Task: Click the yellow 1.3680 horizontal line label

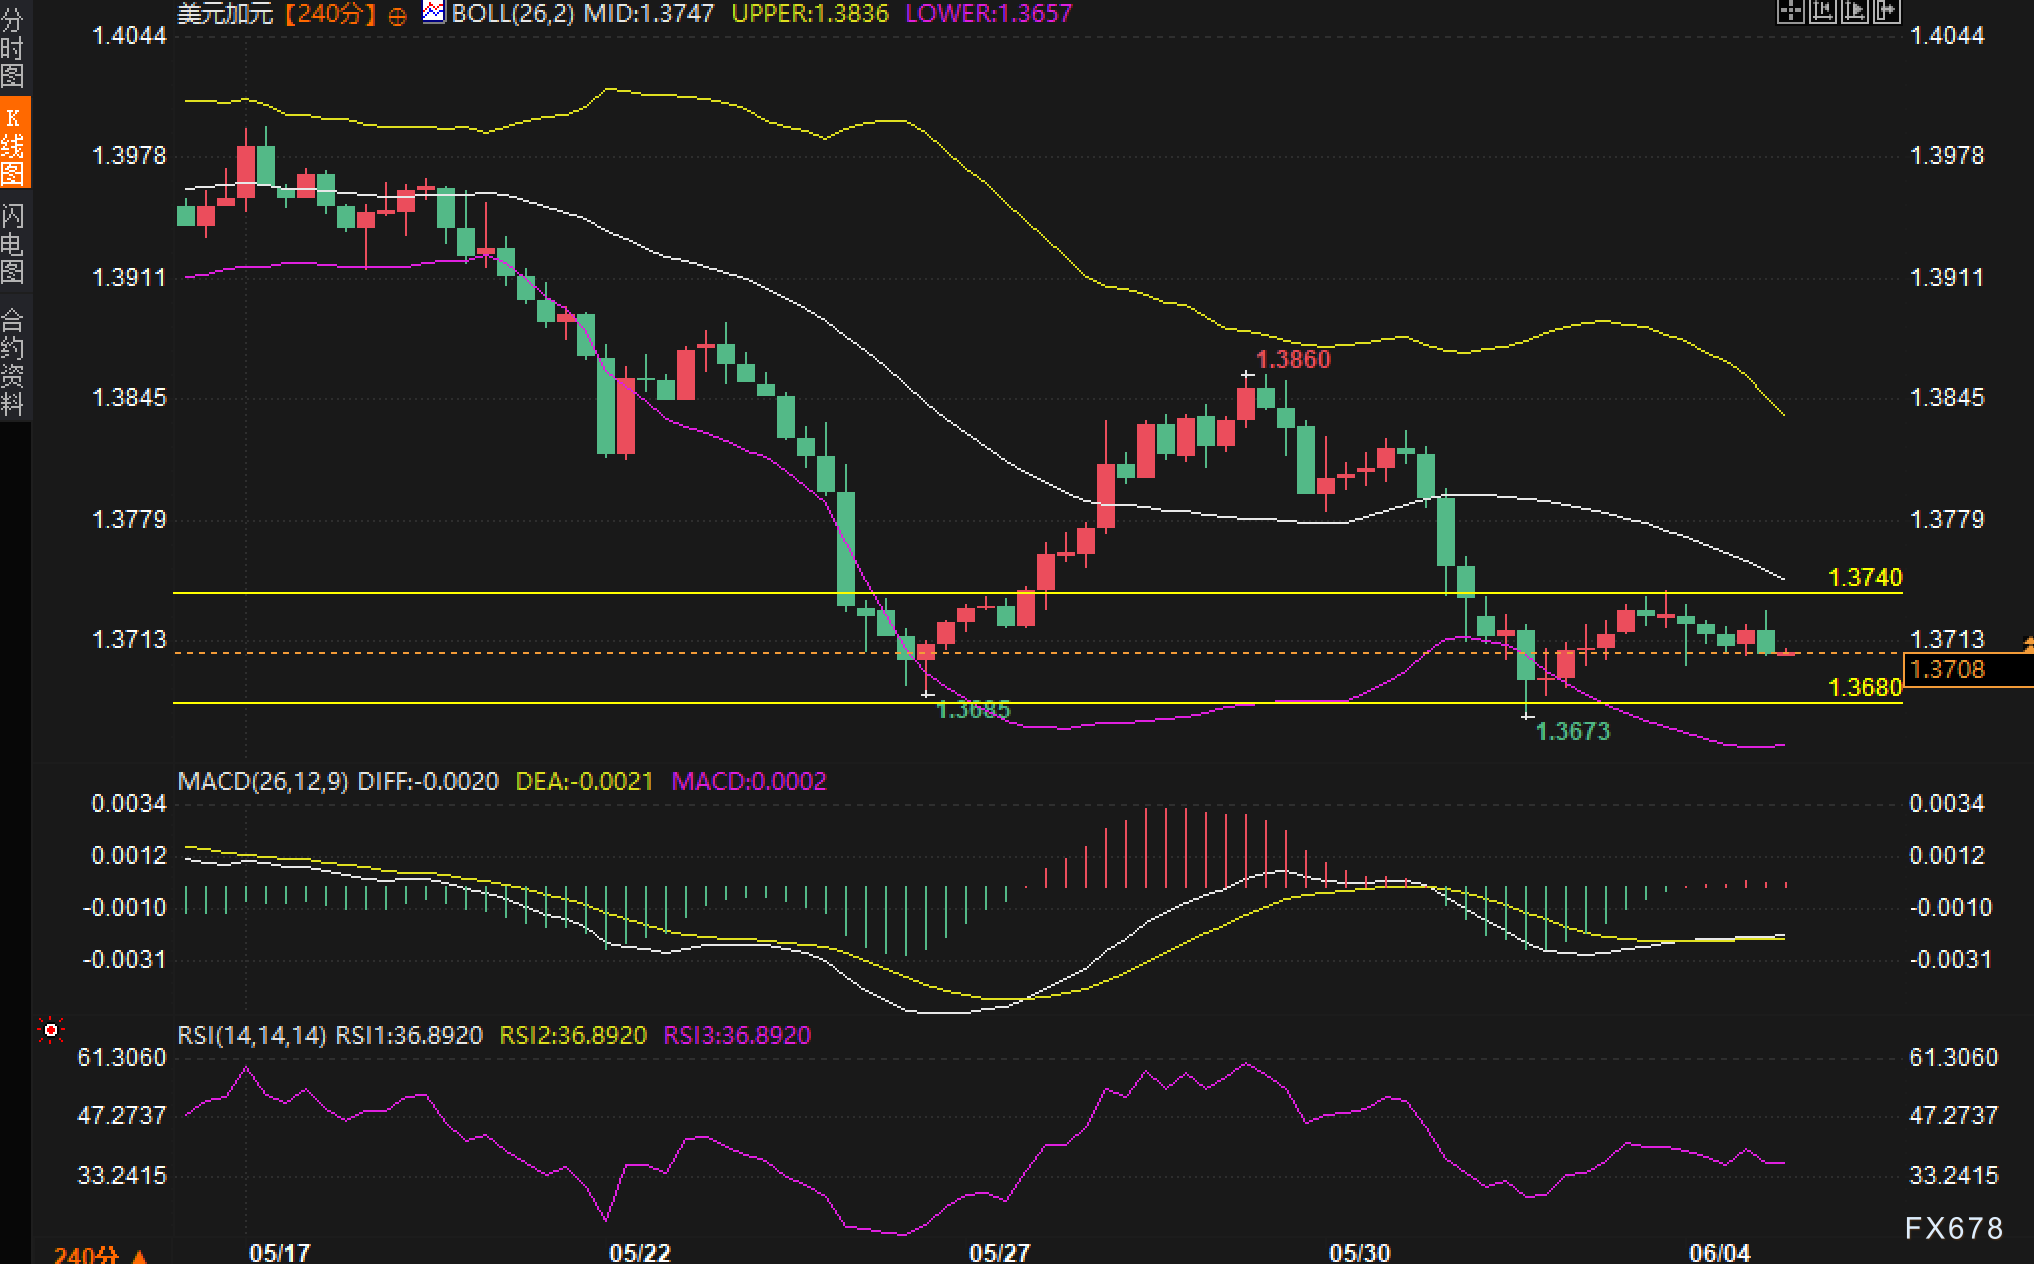Action: [x=1864, y=687]
